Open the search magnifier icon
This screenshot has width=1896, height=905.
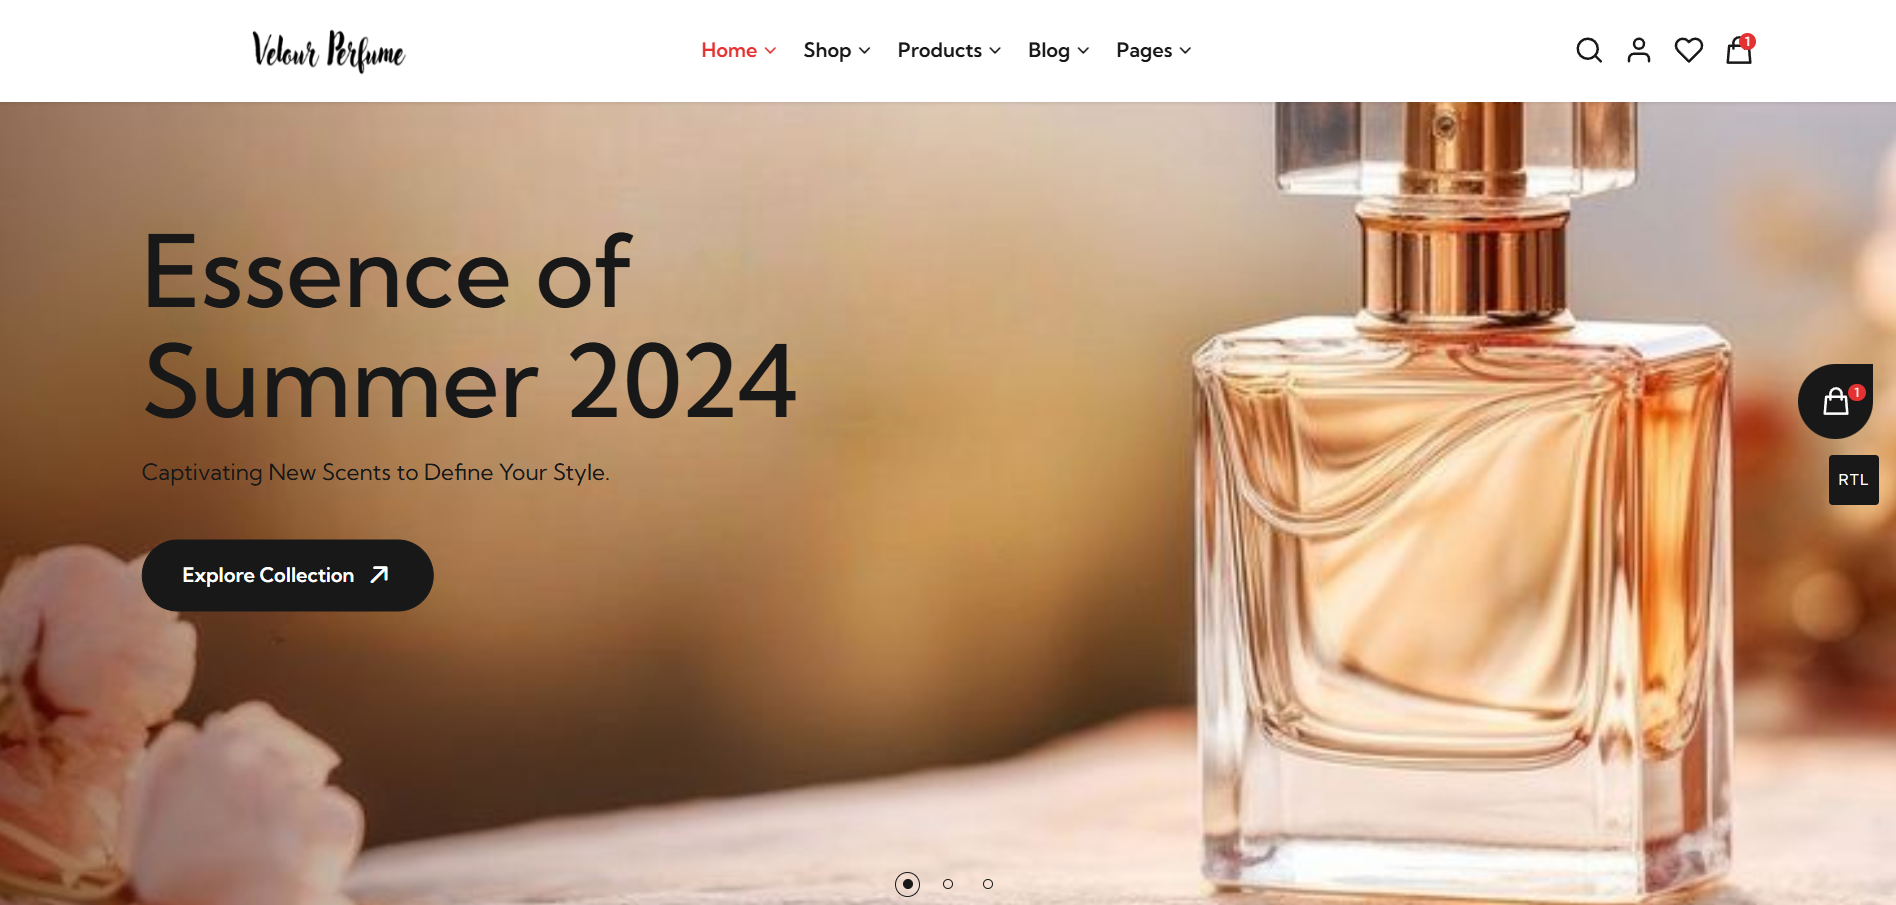[x=1588, y=50]
